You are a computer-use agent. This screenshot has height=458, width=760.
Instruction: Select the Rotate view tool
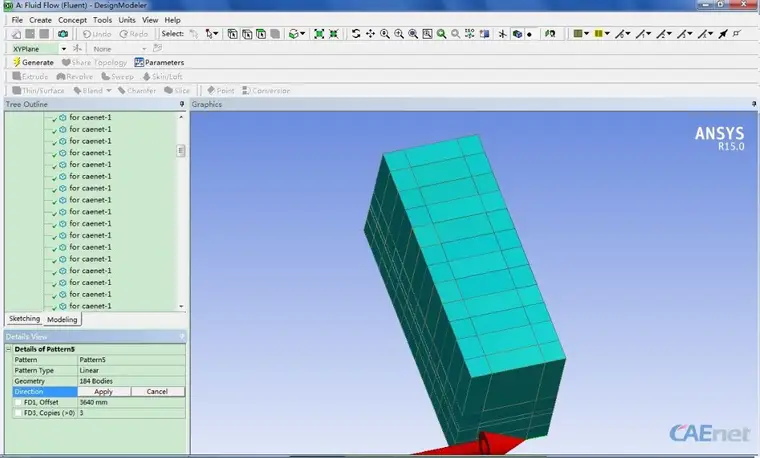pos(356,34)
